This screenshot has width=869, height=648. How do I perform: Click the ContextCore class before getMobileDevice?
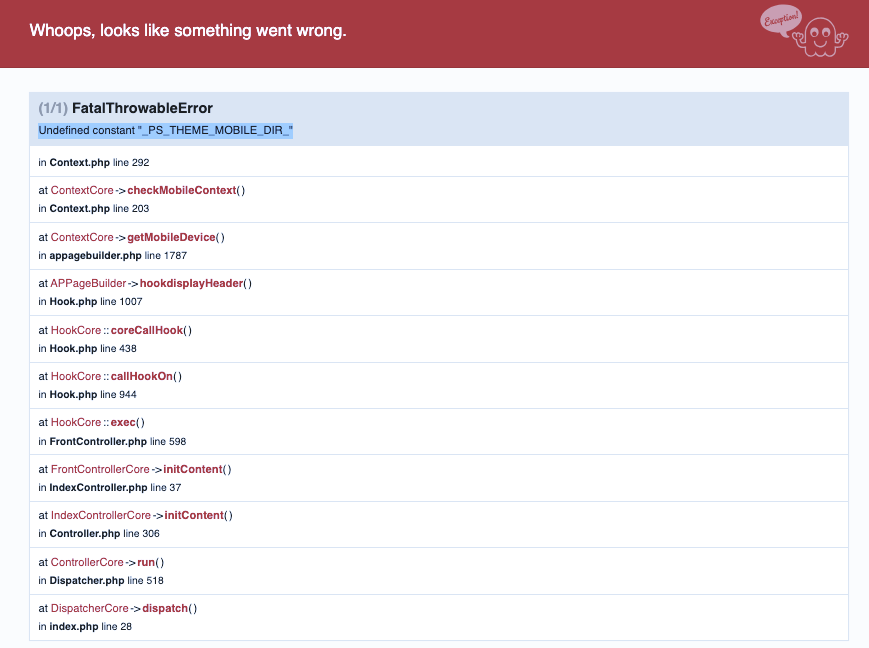pos(82,237)
